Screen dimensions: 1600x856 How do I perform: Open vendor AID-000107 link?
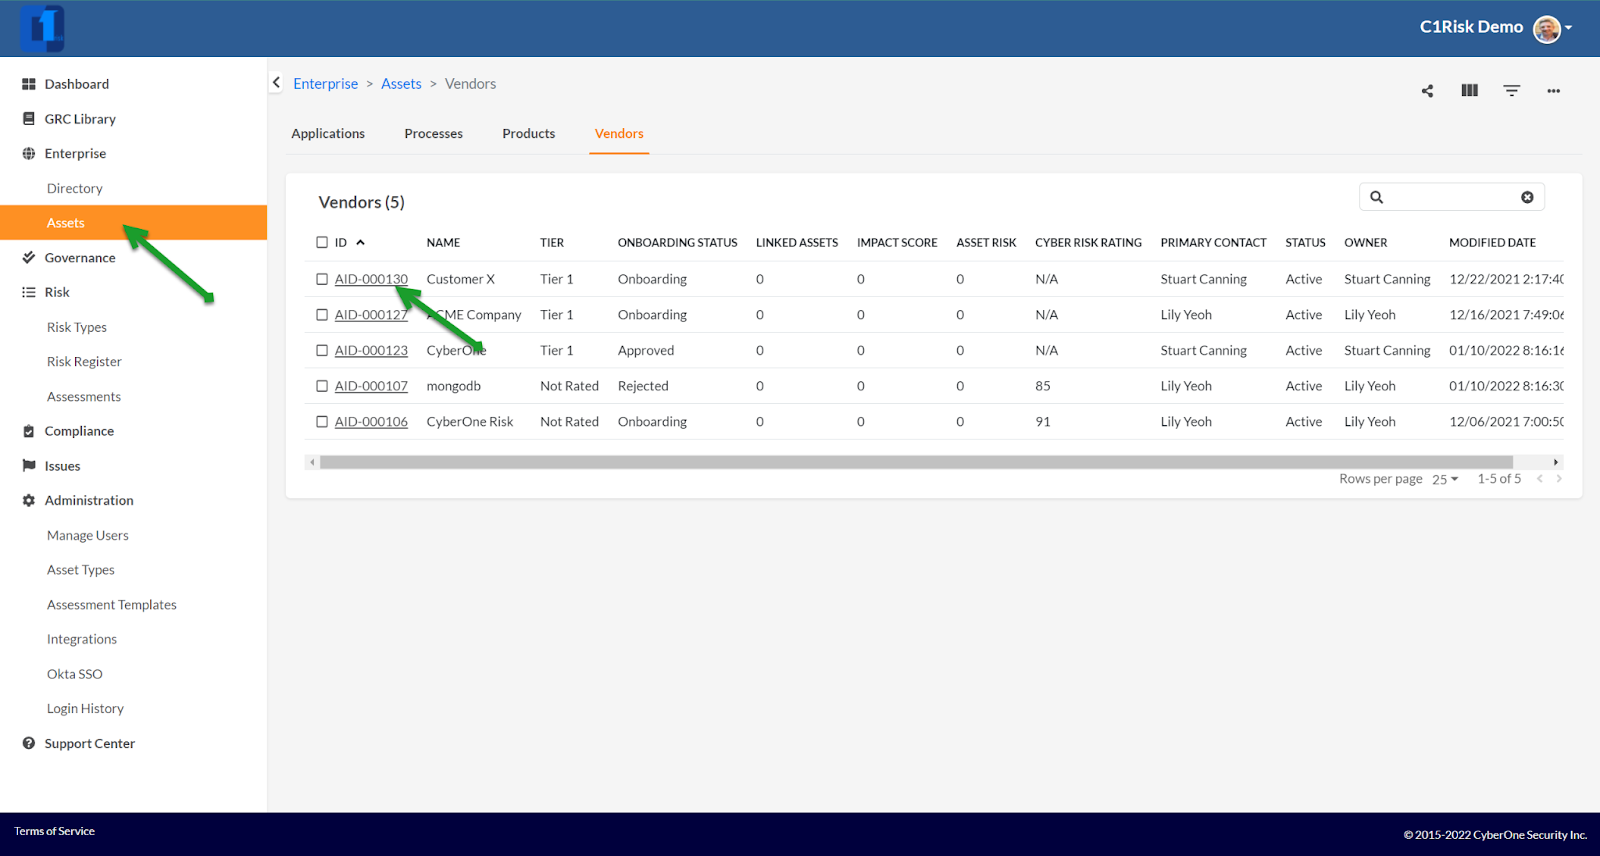click(371, 386)
